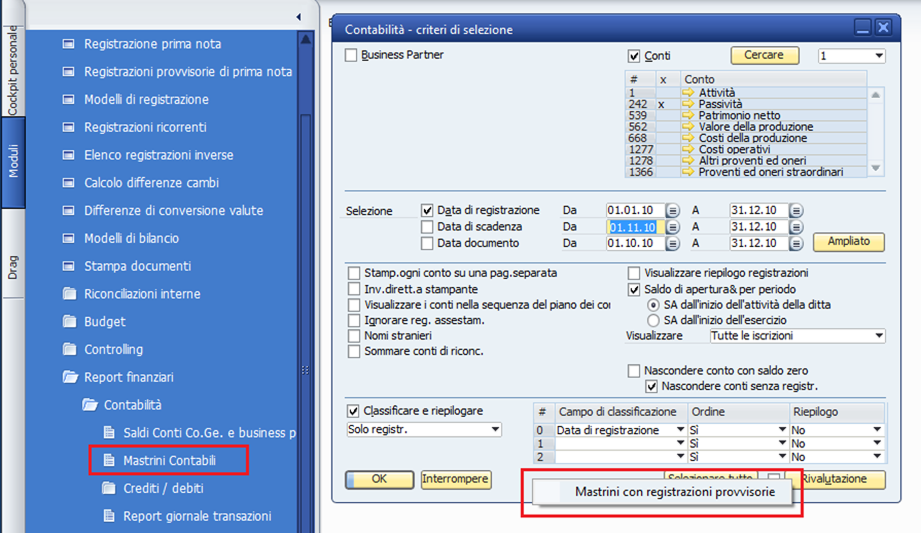Open the Tutte le iscrizioni dropdown
The width and height of the screenshot is (921, 533).
[x=797, y=336]
